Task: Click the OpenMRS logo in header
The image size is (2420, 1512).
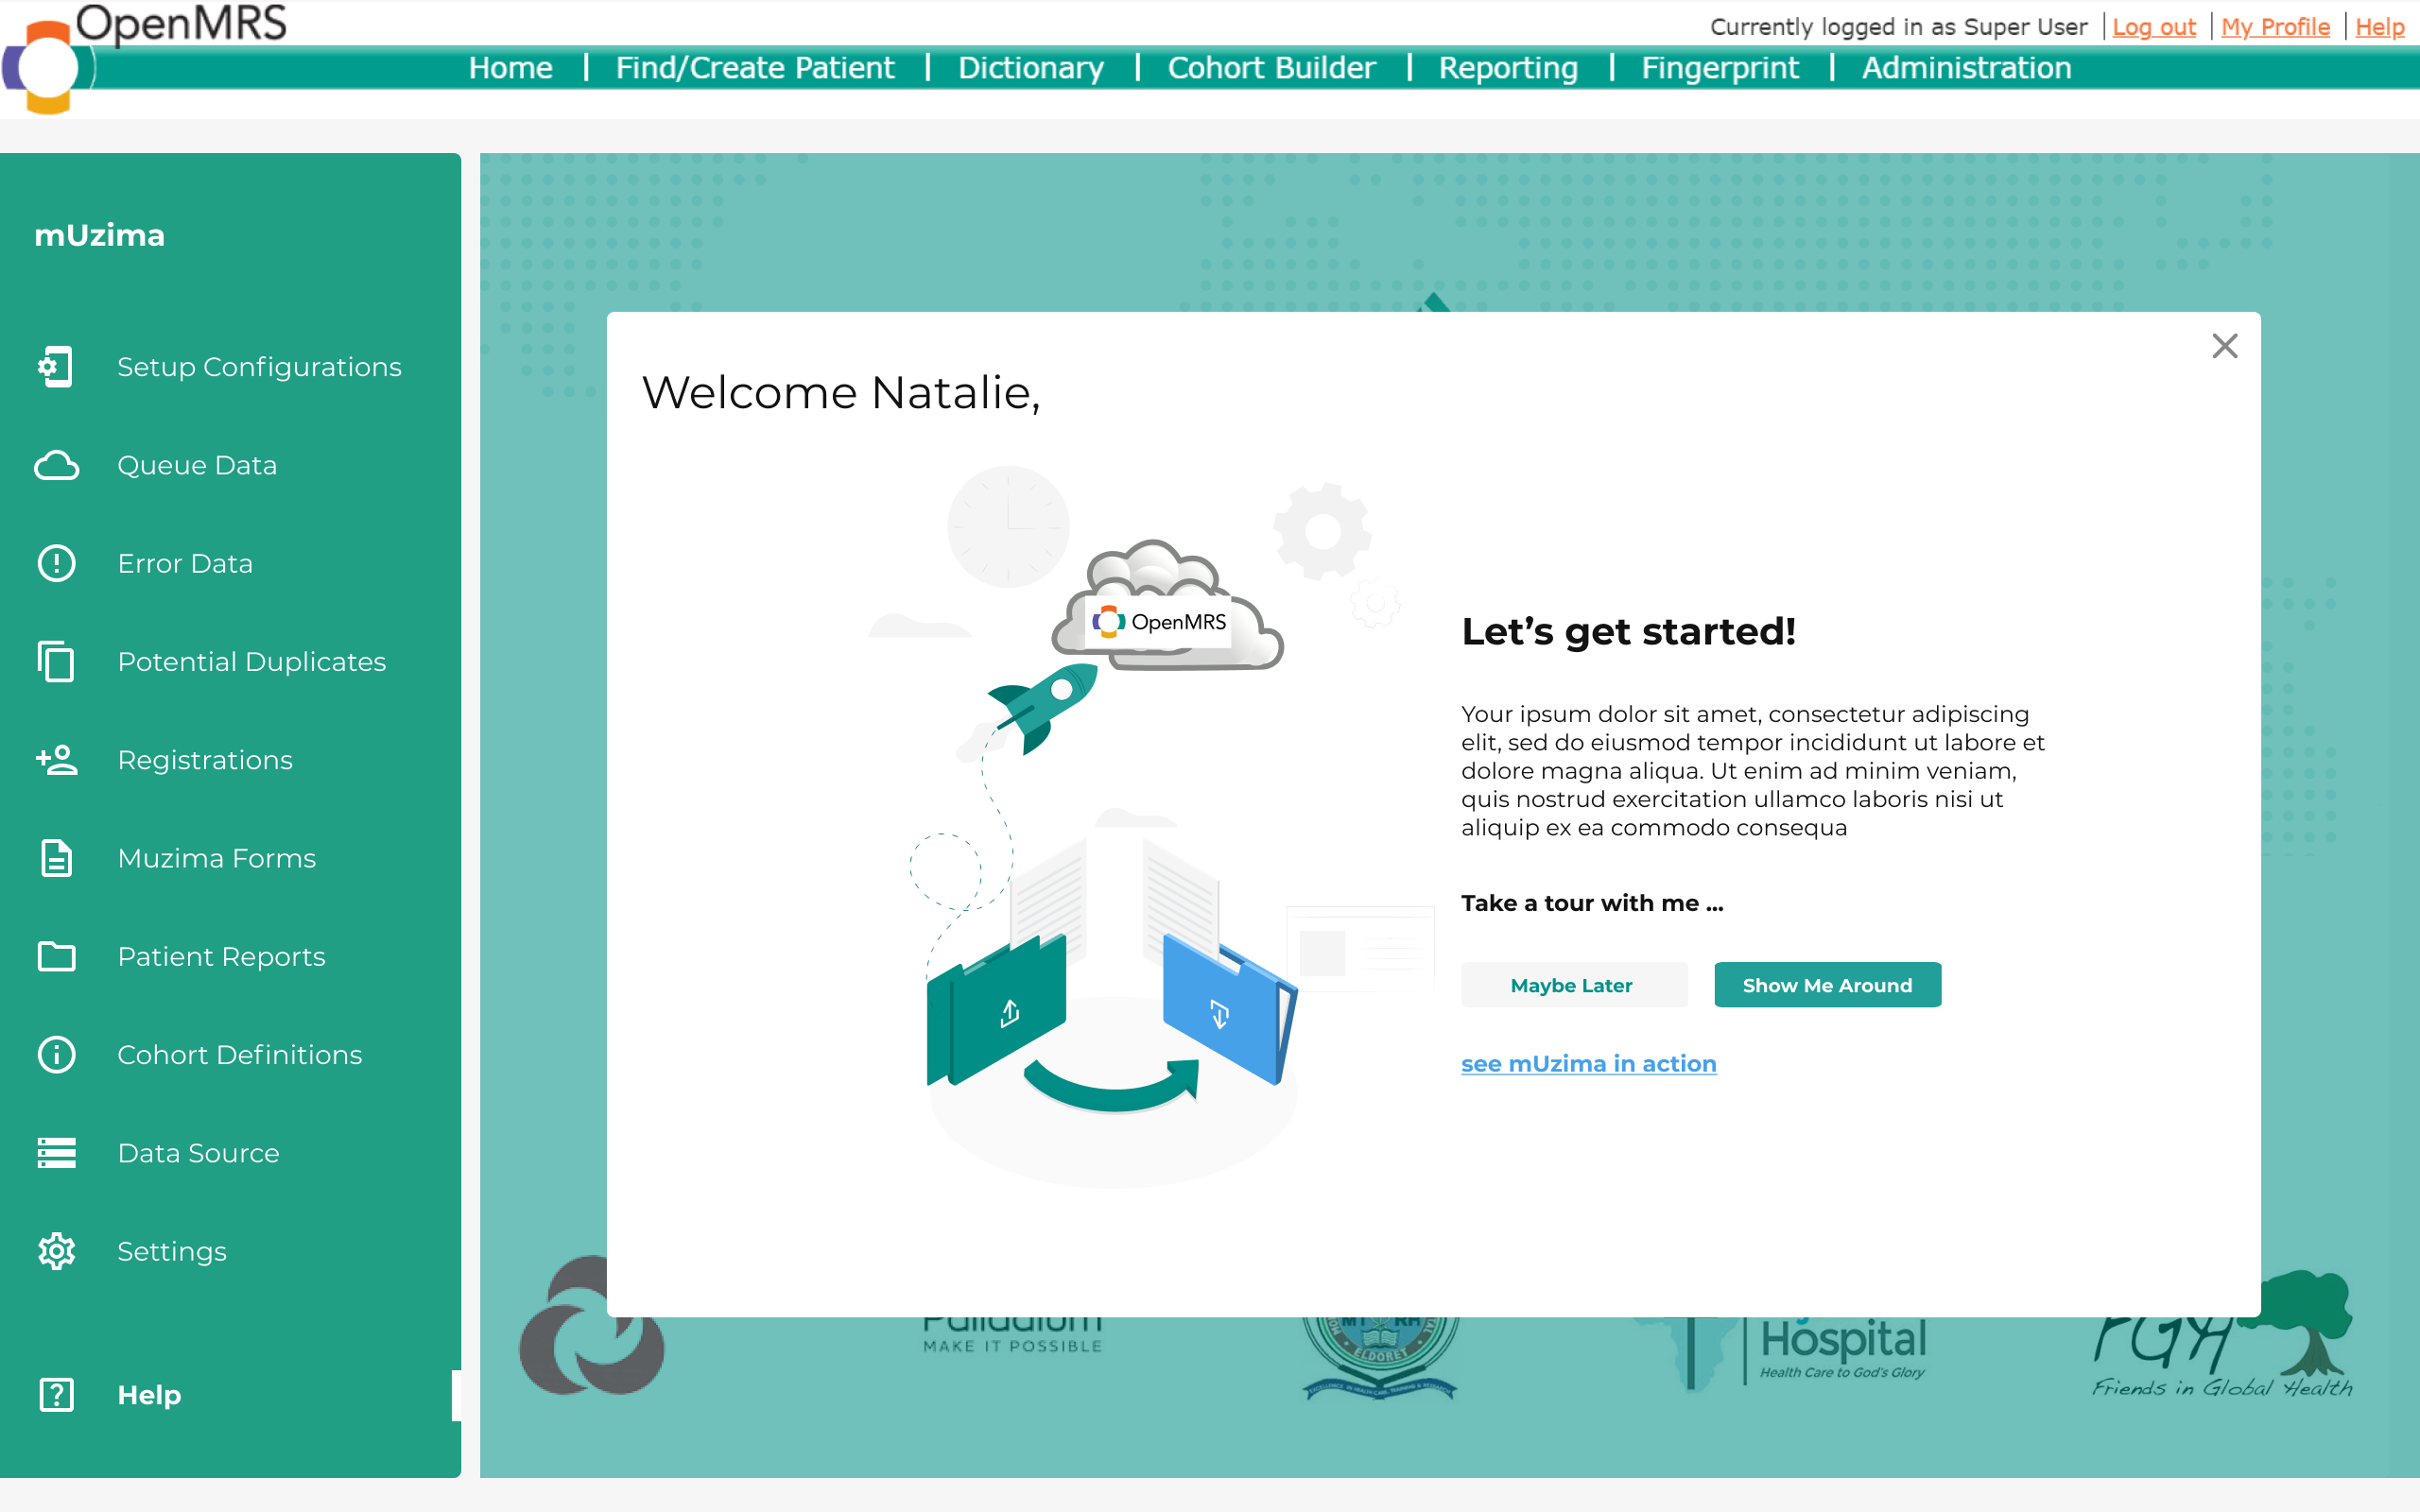Action: [x=145, y=58]
